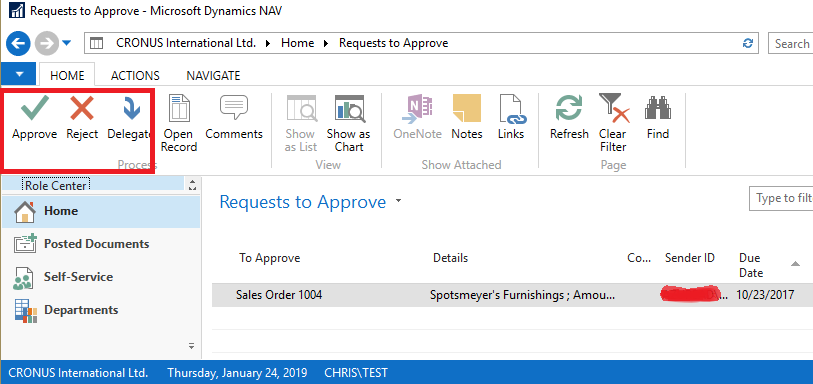Open the blue application menu dropdown
The height and width of the screenshot is (384, 813).
19,74
